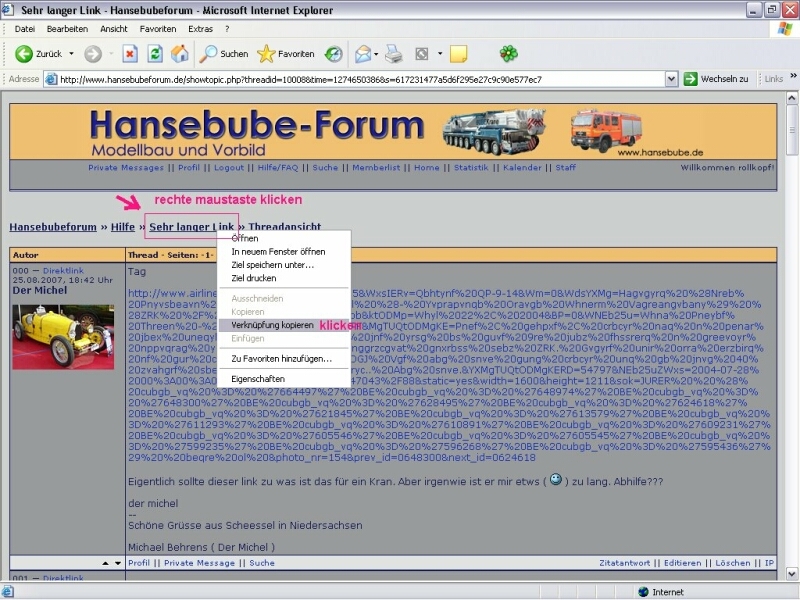Open the Statistik link

pos(471,167)
